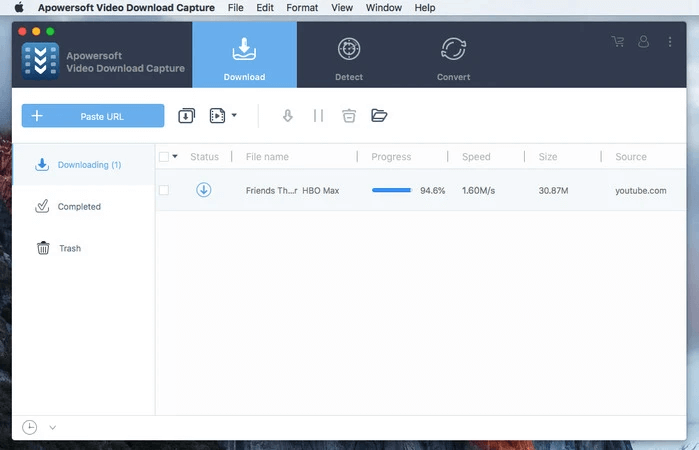This screenshot has height=450, width=699.
Task: Open the user account icon
Action: (643, 42)
